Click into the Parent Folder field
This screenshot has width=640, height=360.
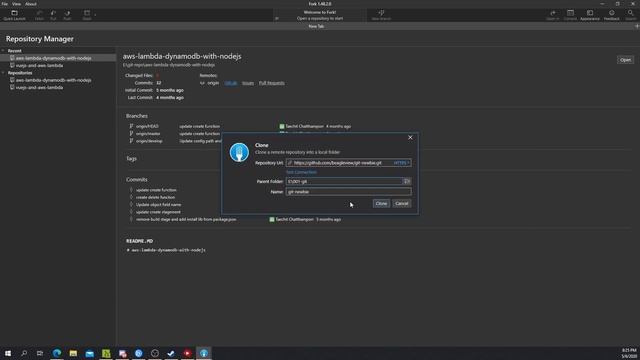coord(344,181)
